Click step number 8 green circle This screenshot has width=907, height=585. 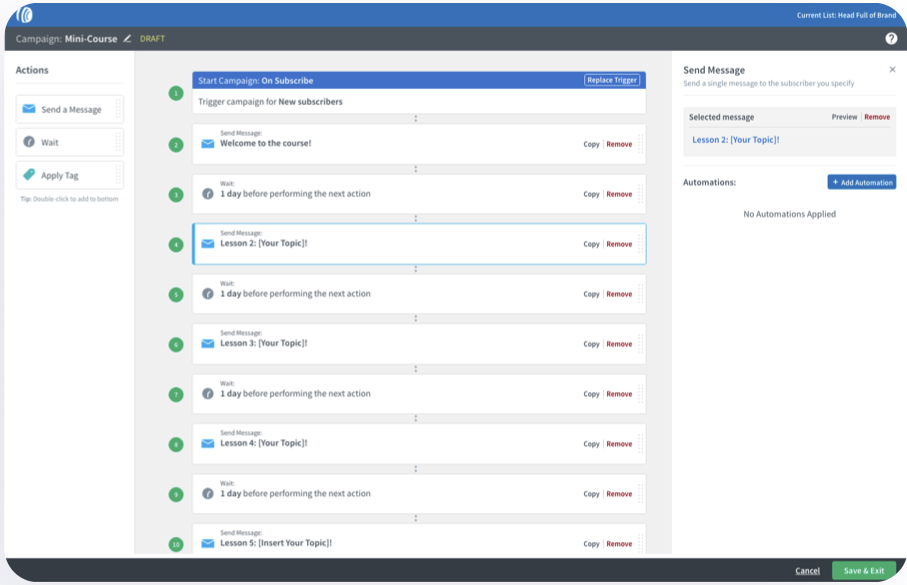pyautogui.click(x=176, y=444)
